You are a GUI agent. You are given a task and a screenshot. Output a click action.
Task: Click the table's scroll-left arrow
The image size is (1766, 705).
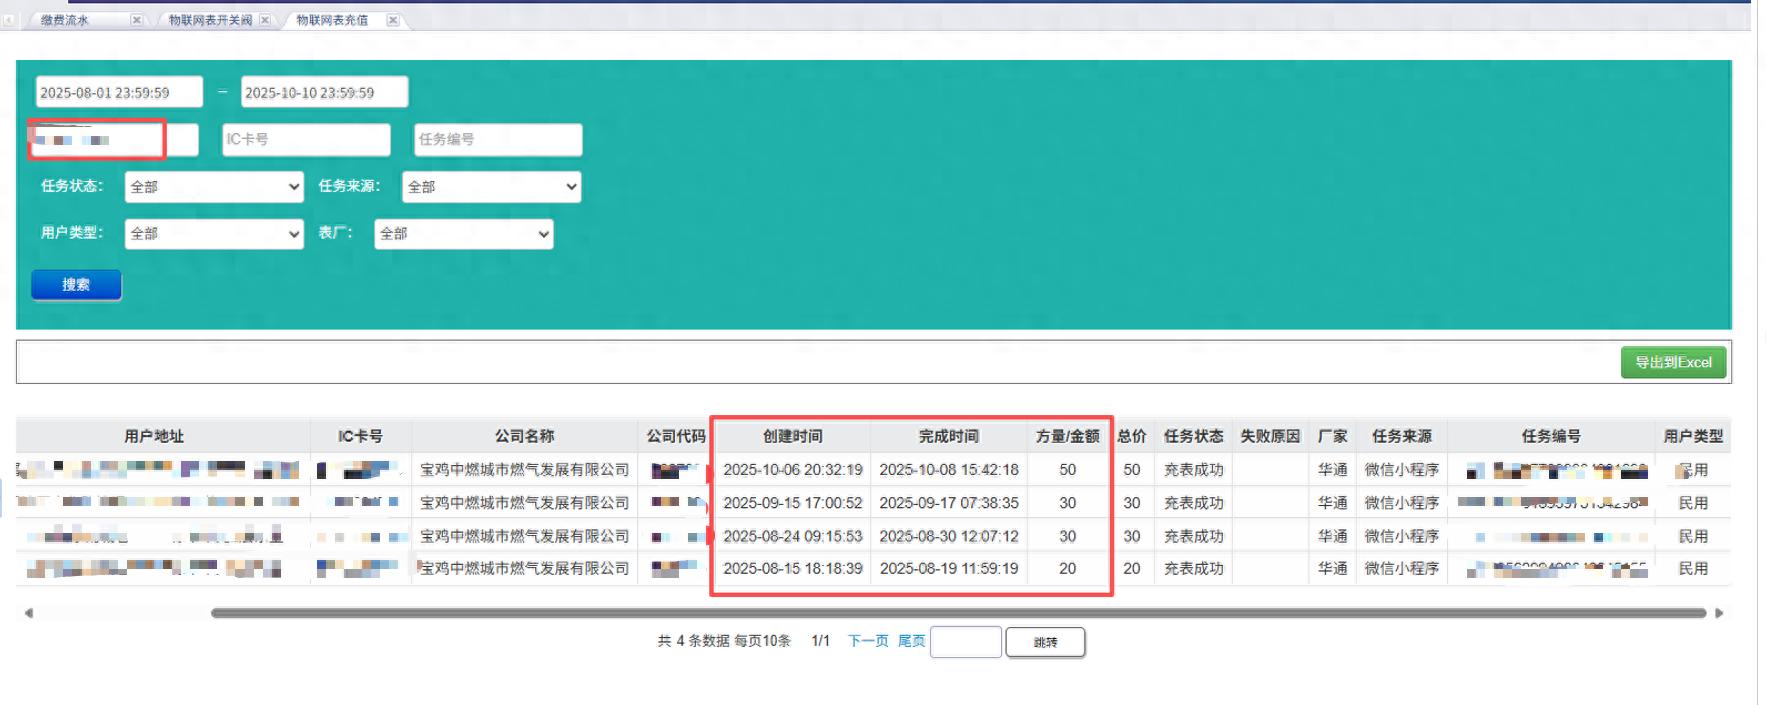(x=28, y=613)
